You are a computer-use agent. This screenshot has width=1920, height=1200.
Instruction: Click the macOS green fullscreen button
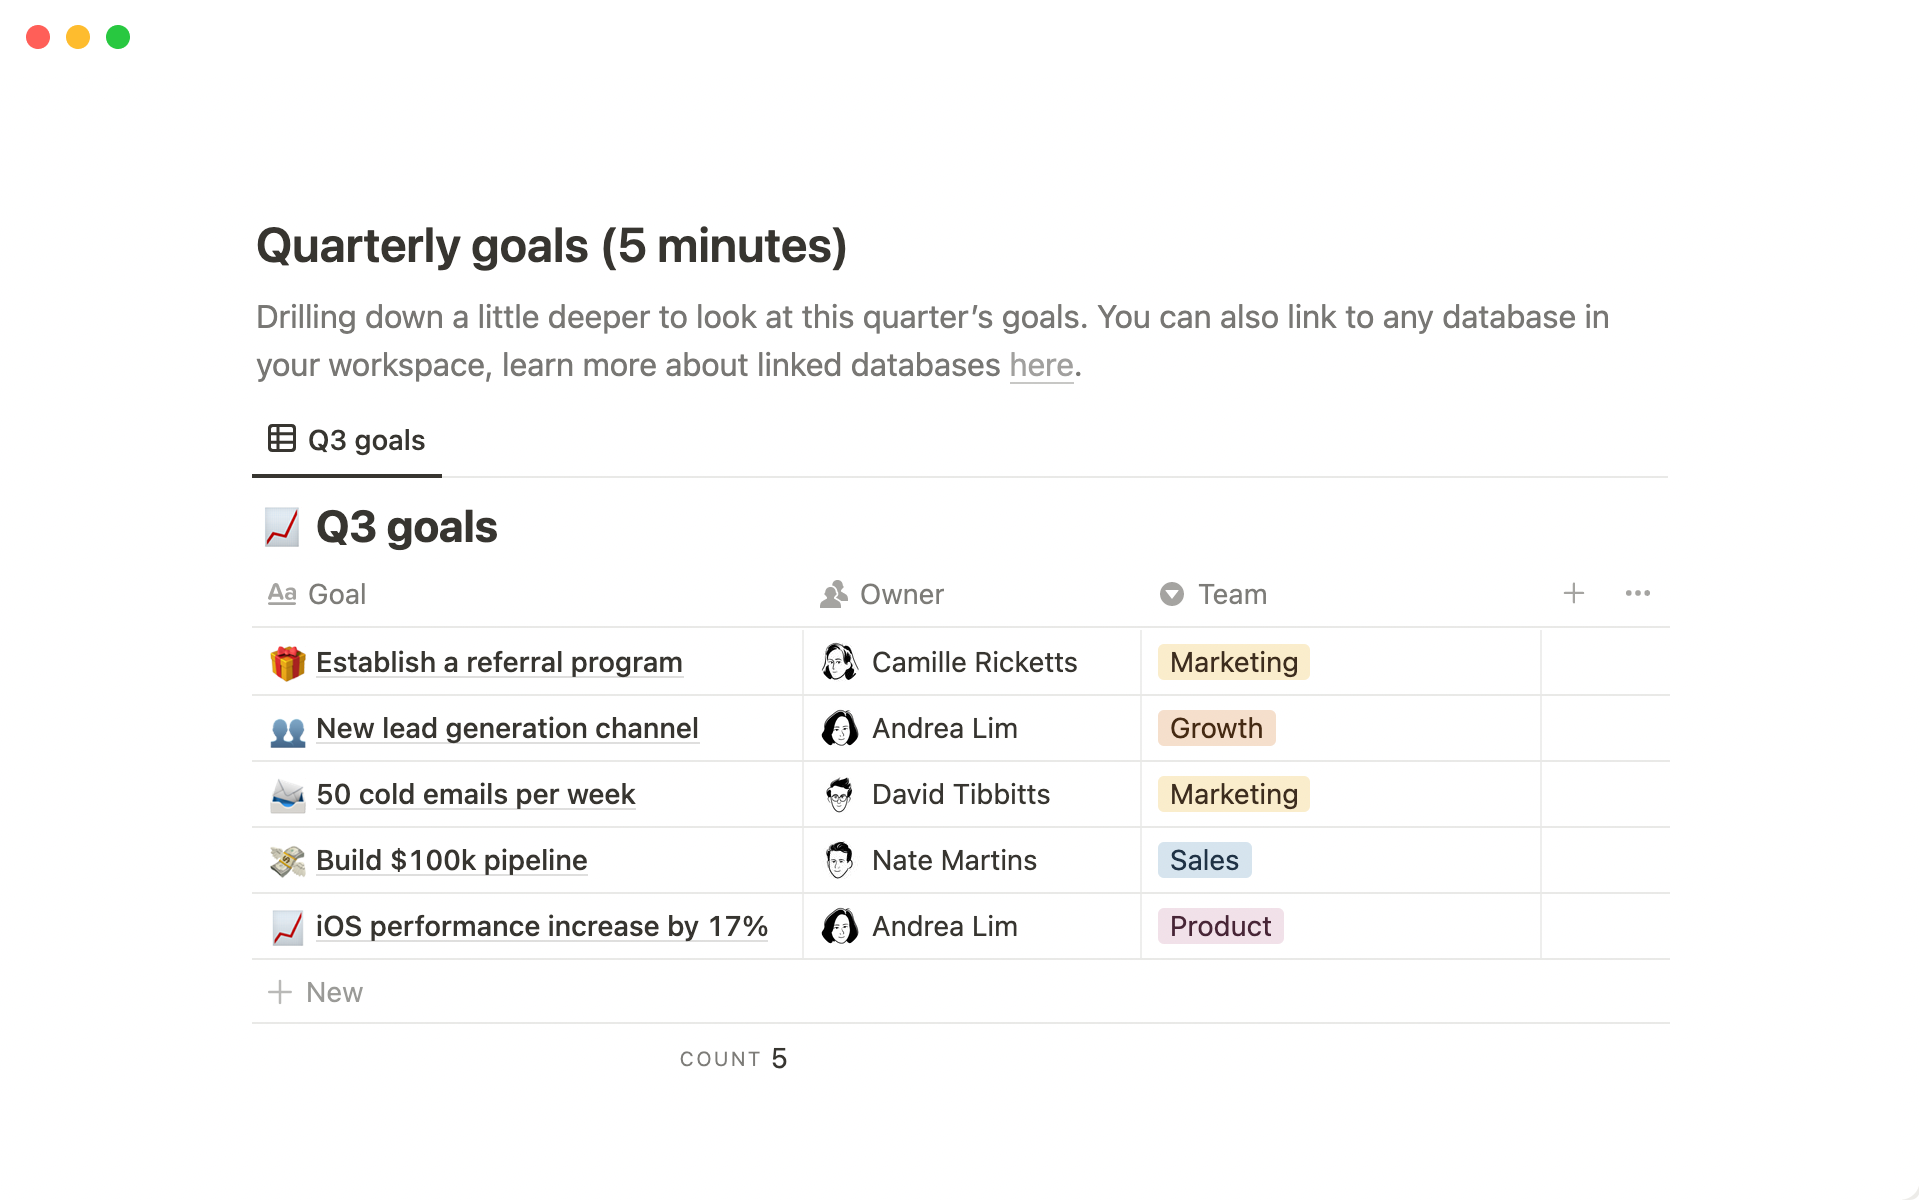click(x=118, y=37)
